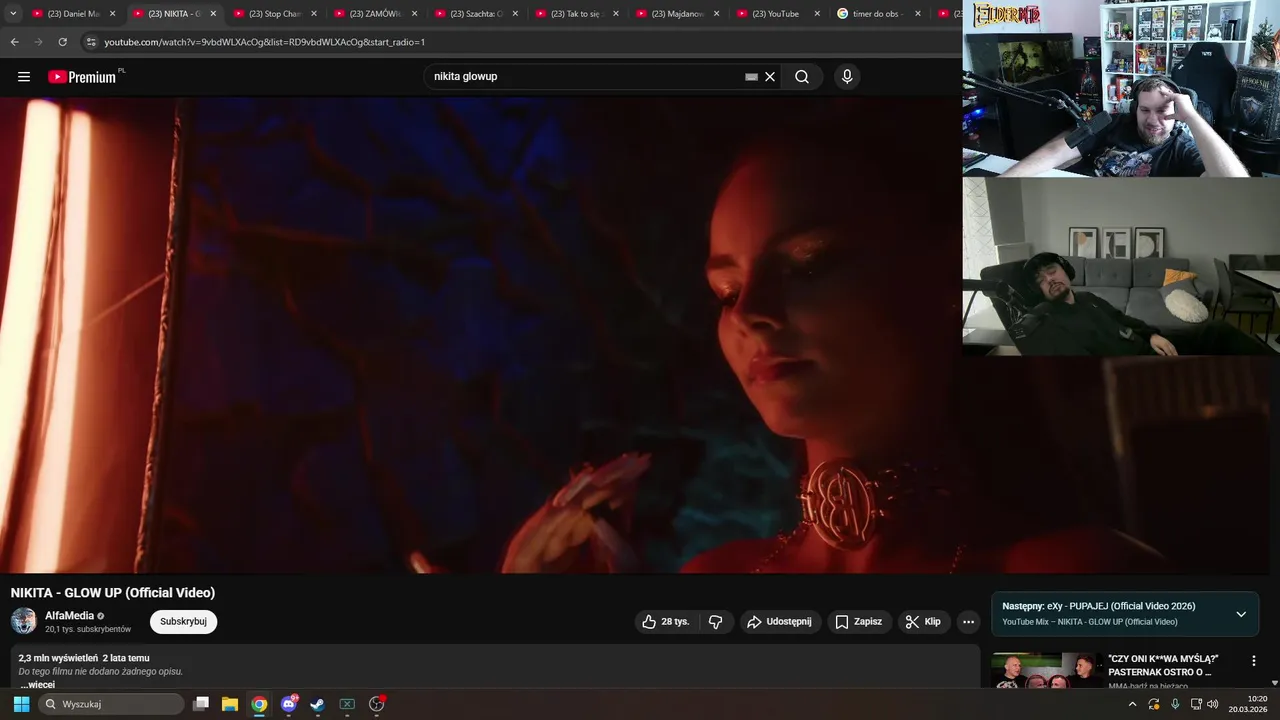This screenshot has height=720, width=1280.
Task: Dislike the NIKITA video
Action: 716,622
